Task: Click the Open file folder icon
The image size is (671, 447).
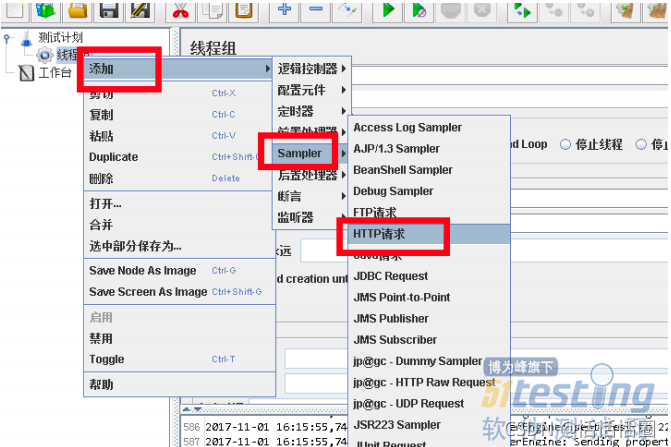Action: tap(77, 9)
